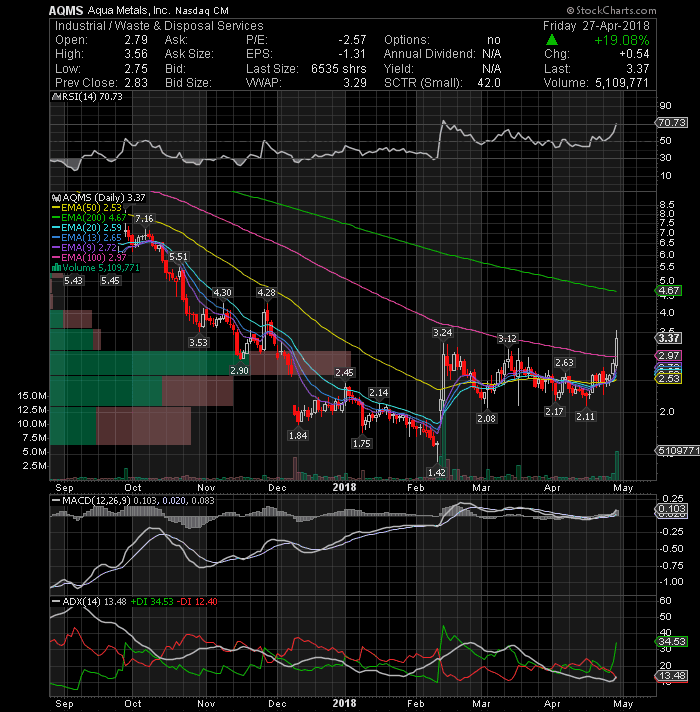Click the 2018 label on the price axis
Screen dimensions: 700x712
345,488
